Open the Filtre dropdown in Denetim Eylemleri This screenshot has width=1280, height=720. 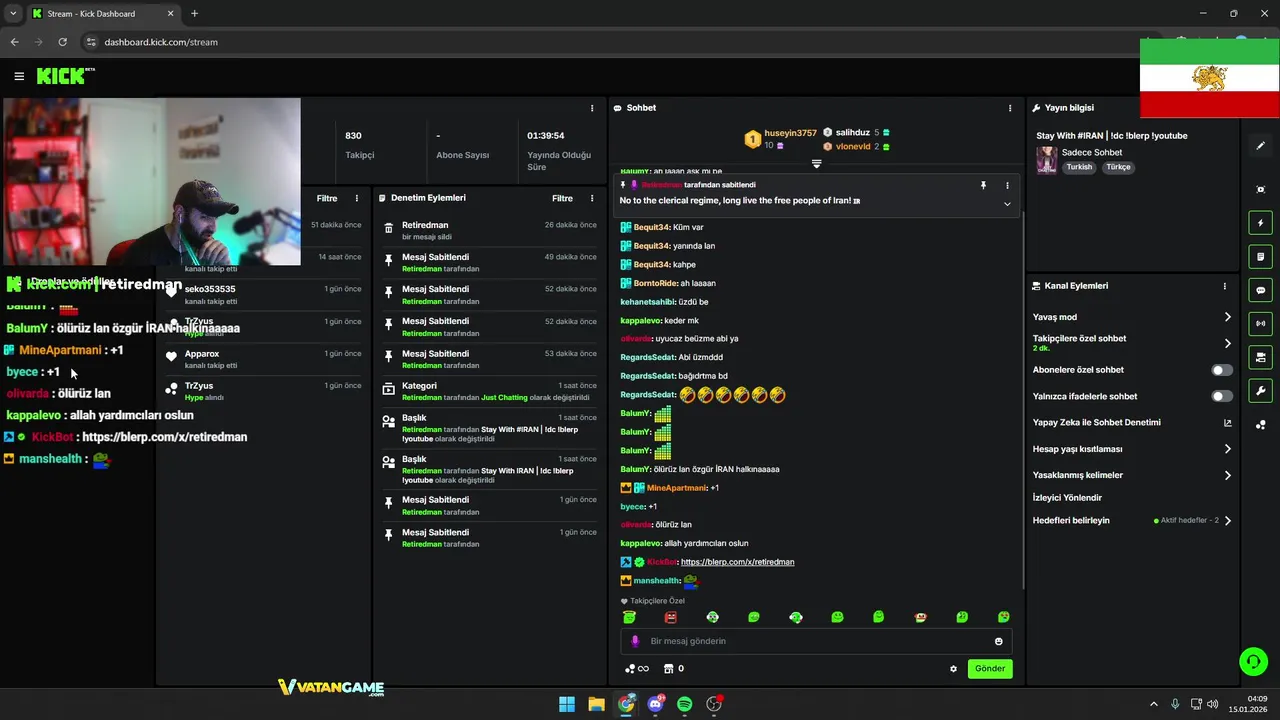point(562,198)
